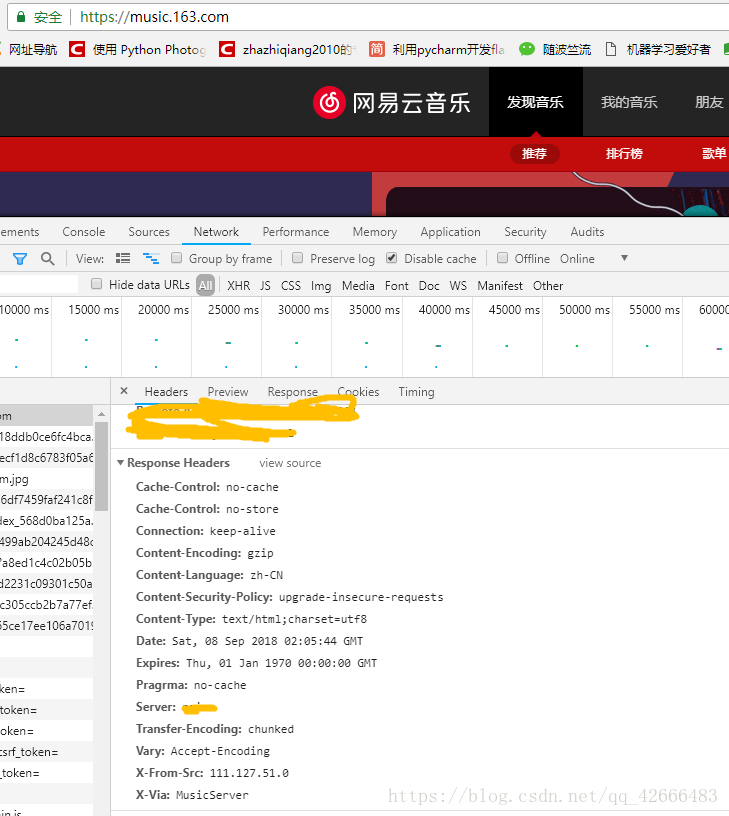729x816 pixels.
Task: Open the 使用 Python Photog bookmark icon
Action: (77, 49)
